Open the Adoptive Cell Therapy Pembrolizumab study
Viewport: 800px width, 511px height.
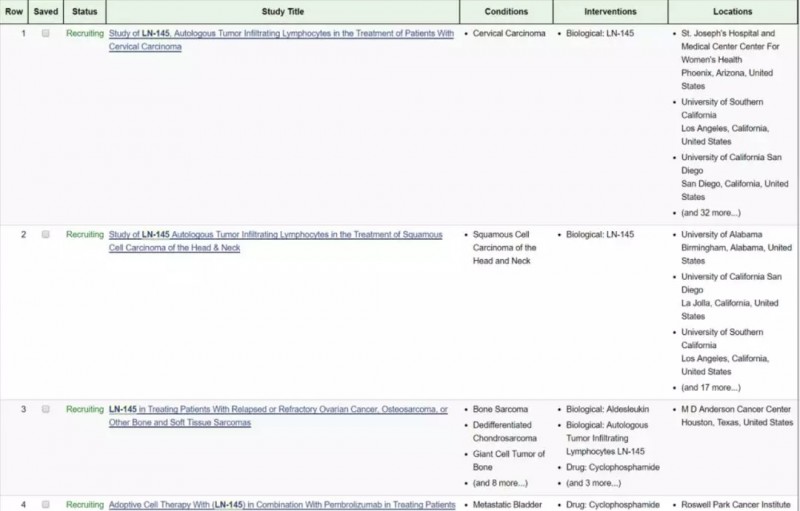(x=282, y=504)
